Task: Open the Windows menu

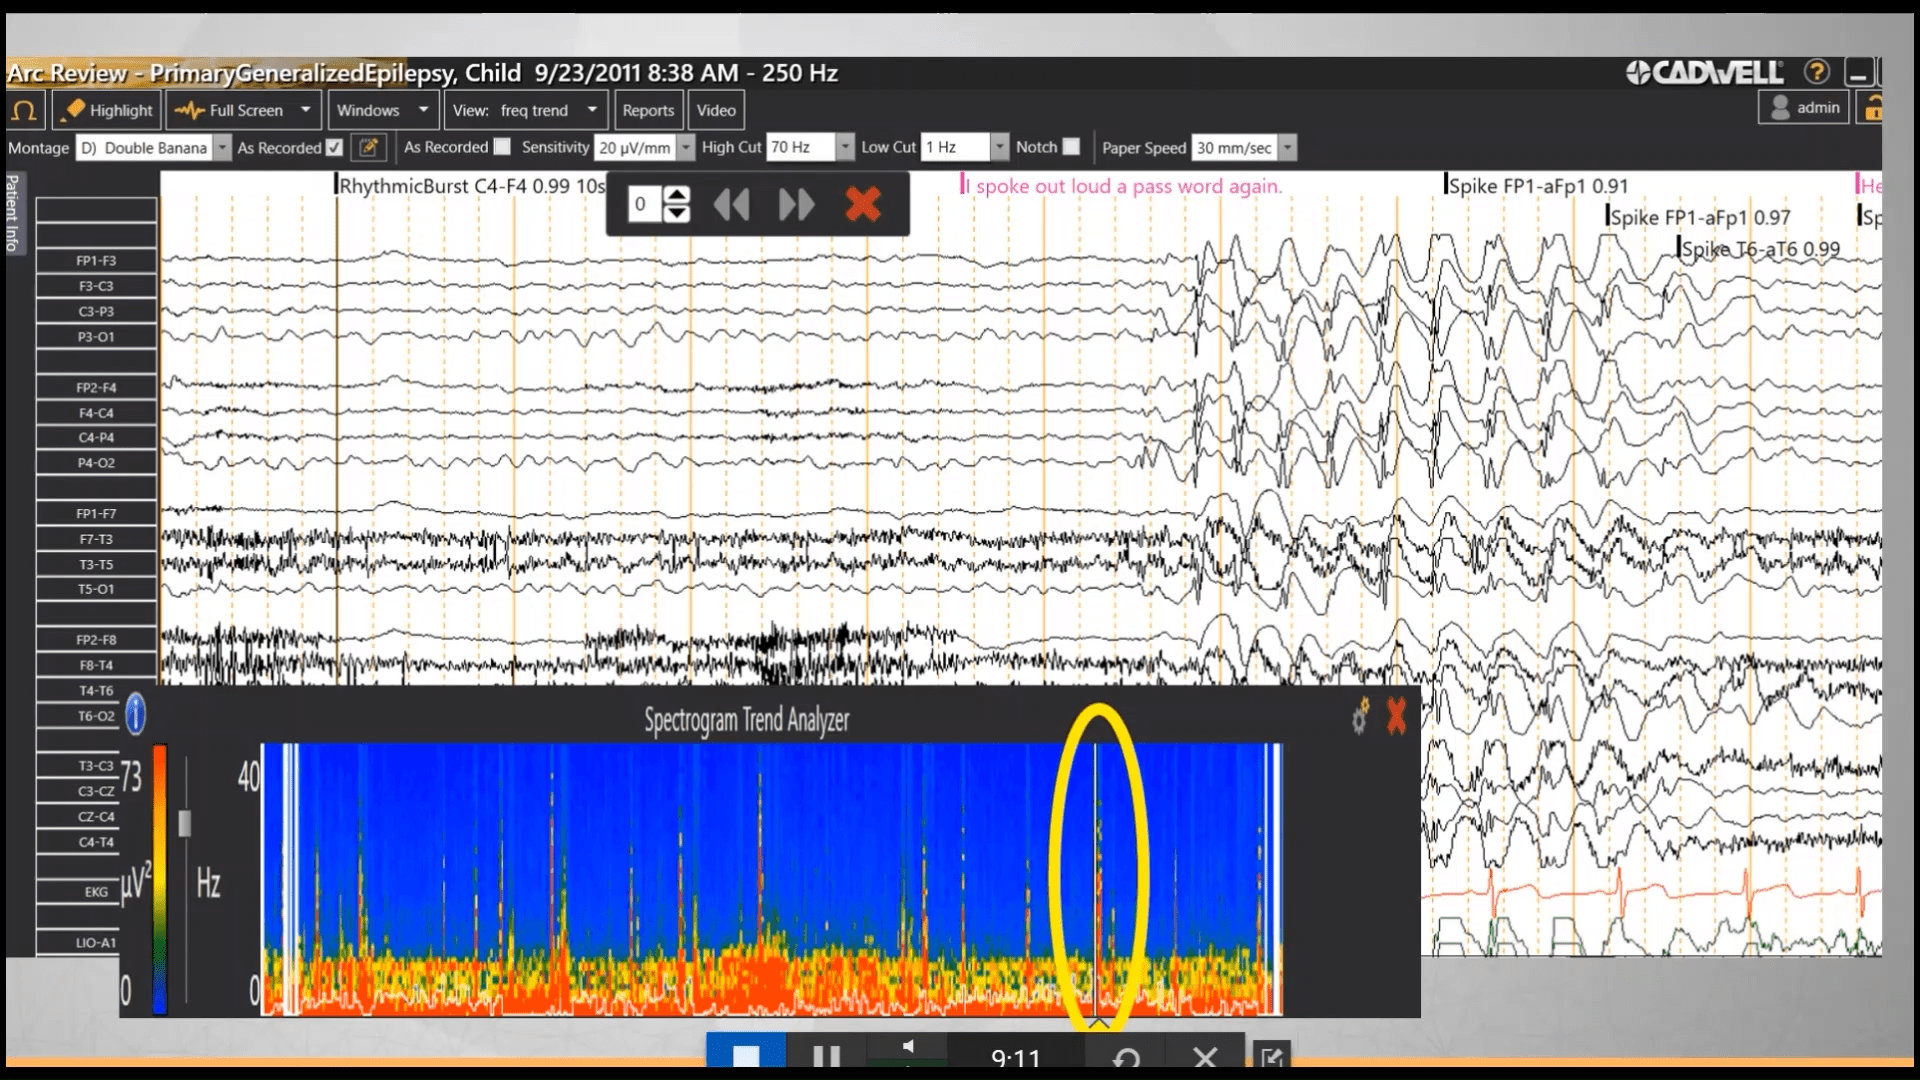Action: (x=380, y=110)
